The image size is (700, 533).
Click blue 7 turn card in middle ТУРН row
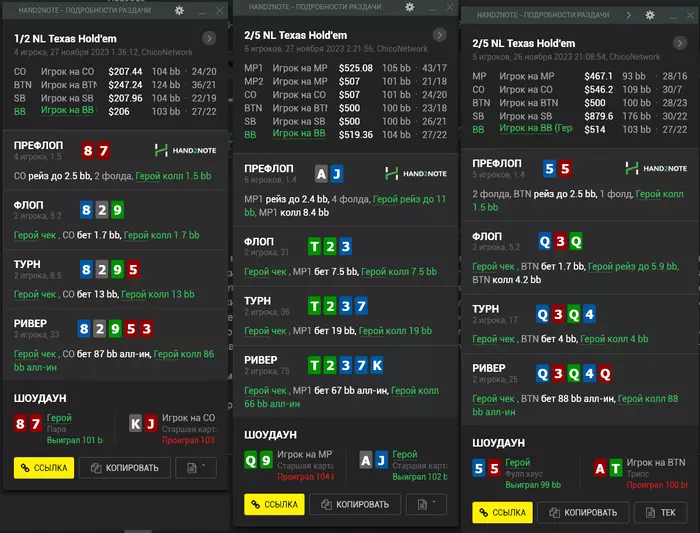coord(361,306)
